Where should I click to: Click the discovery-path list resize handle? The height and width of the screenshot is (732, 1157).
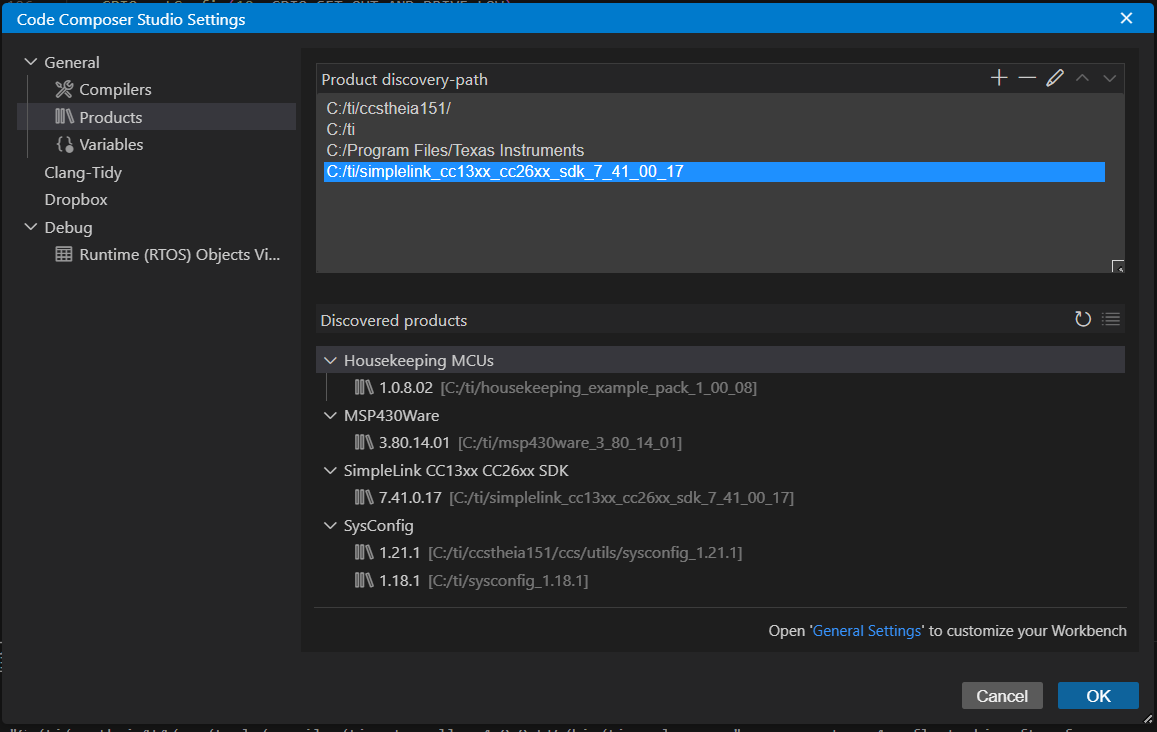[x=1118, y=266]
